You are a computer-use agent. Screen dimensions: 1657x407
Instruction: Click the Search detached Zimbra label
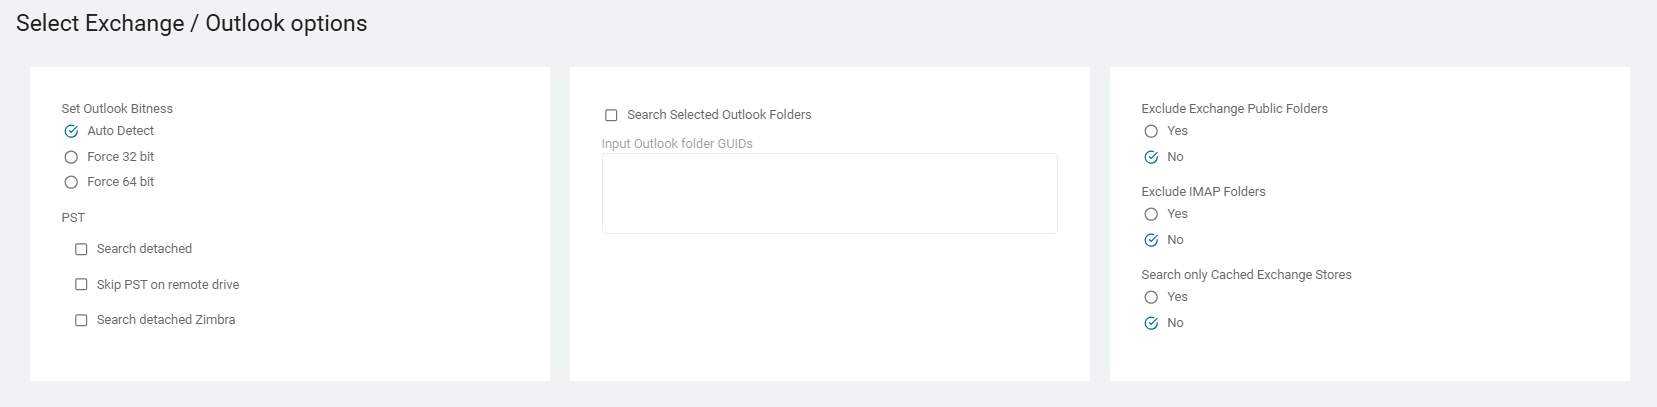166,320
